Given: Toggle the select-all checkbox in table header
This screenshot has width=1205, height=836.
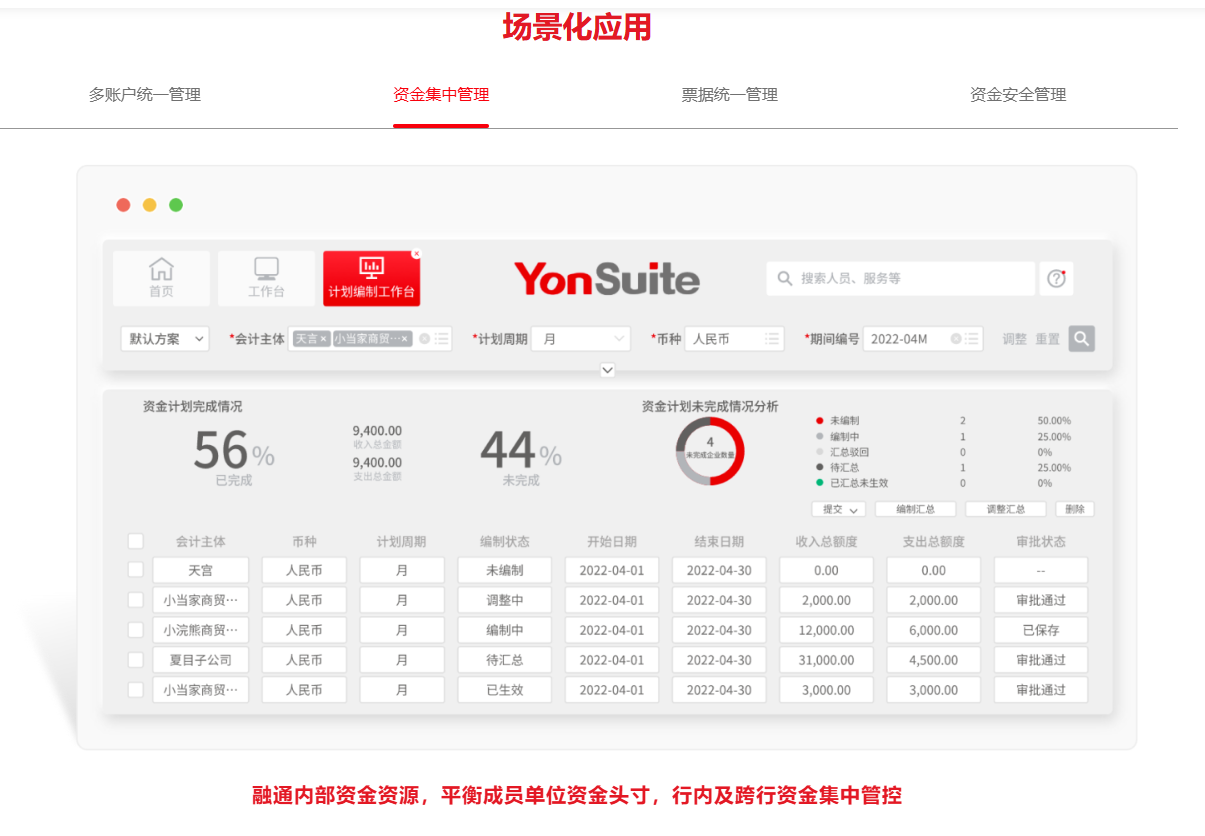Looking at the screenshot, I should pyautogui.click(x=136, y=541).
